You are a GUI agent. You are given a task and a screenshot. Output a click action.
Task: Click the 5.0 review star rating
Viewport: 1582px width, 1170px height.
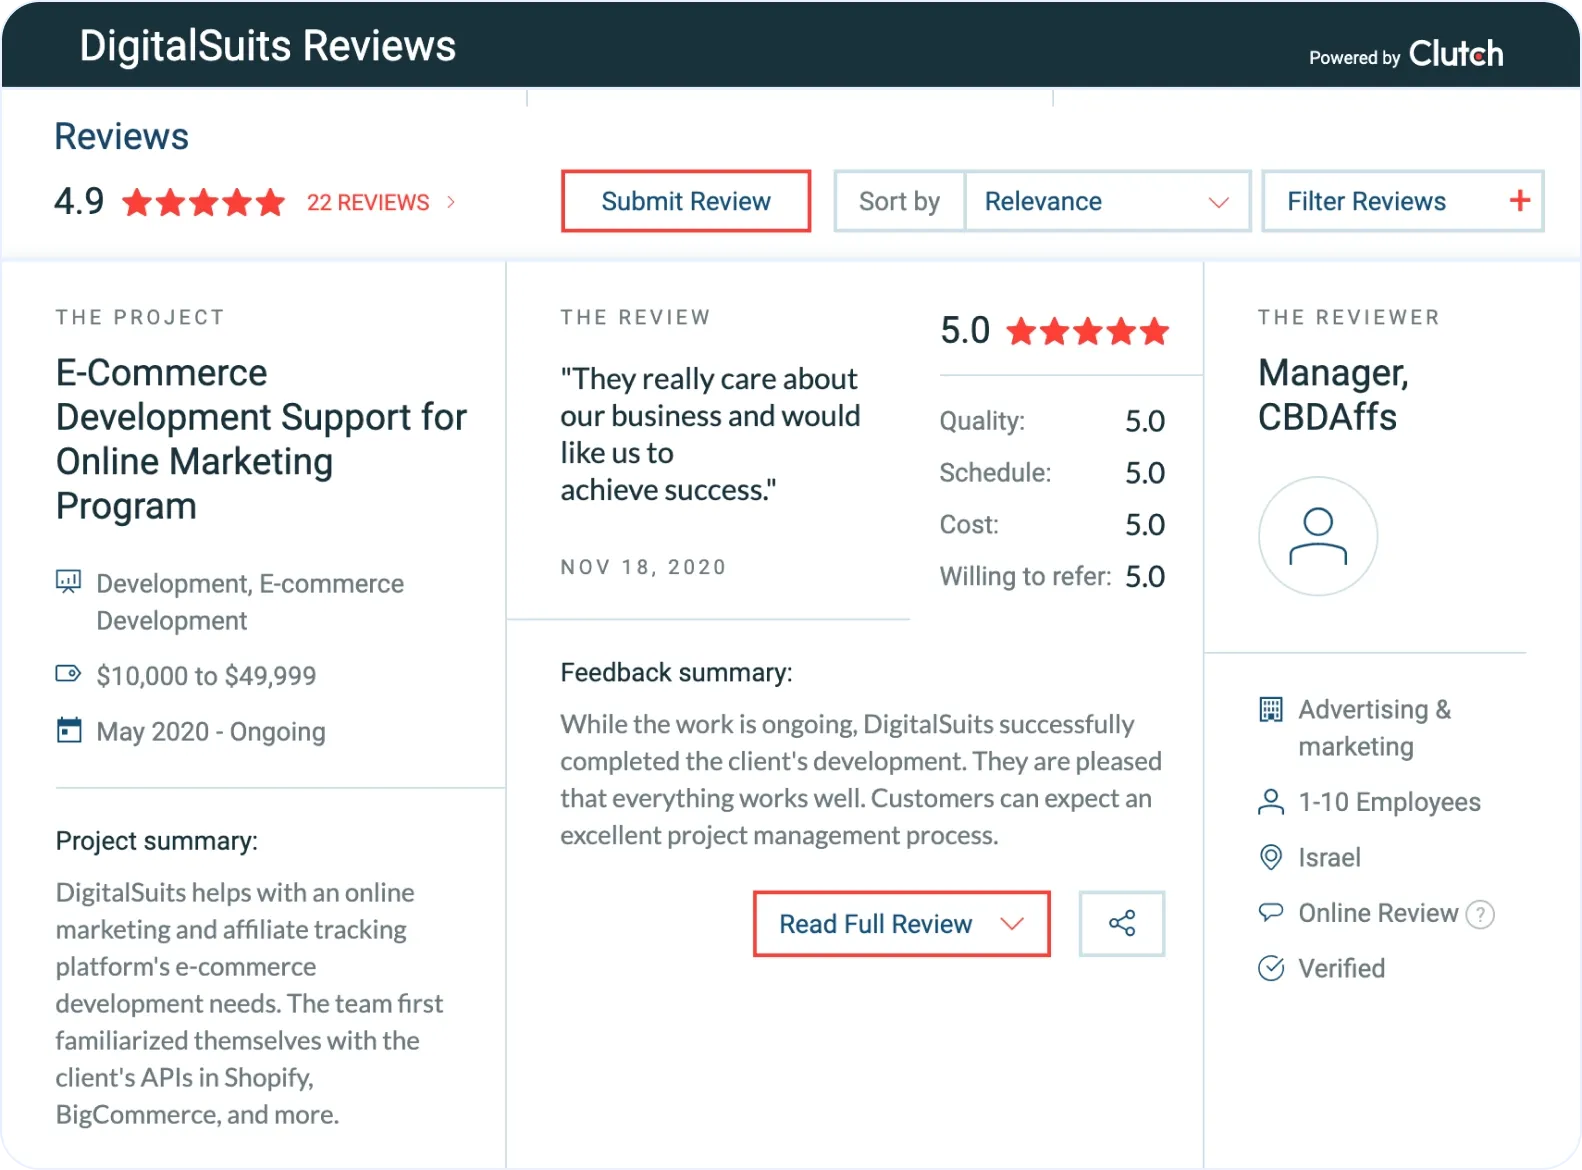point(1087,331)
